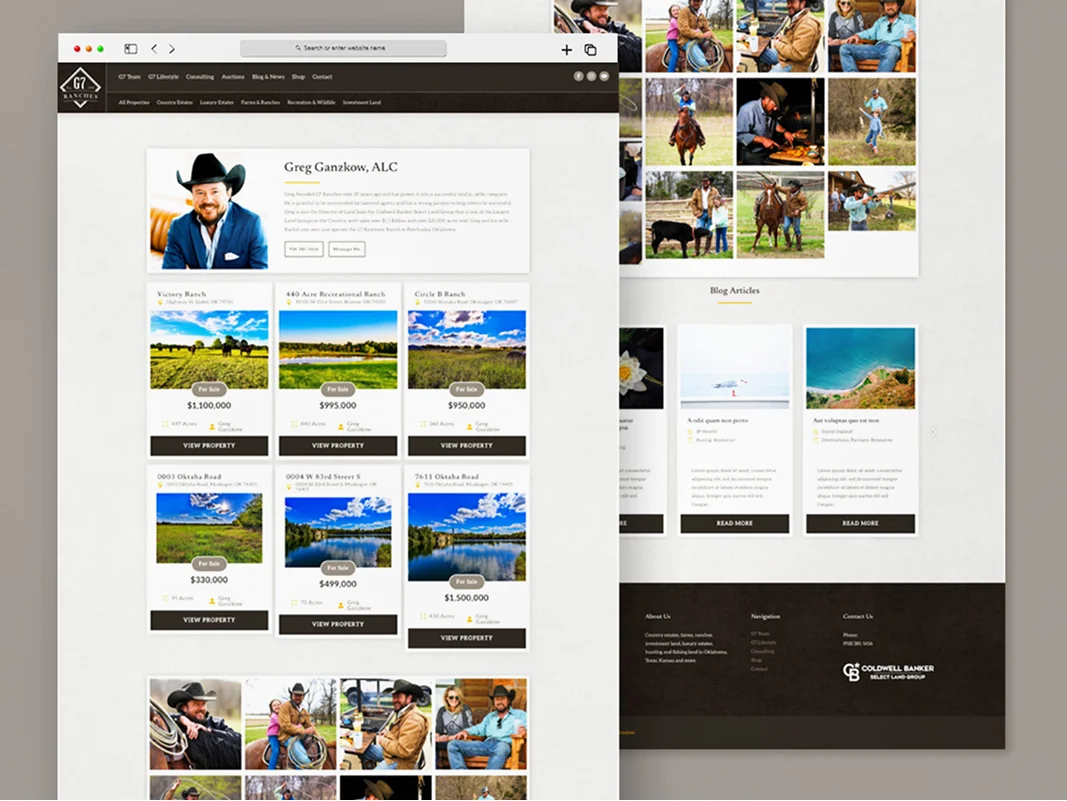Go forward with the browser forward arrow
This screenshot has width=1067, height=801.
click(x=171, y=49)
